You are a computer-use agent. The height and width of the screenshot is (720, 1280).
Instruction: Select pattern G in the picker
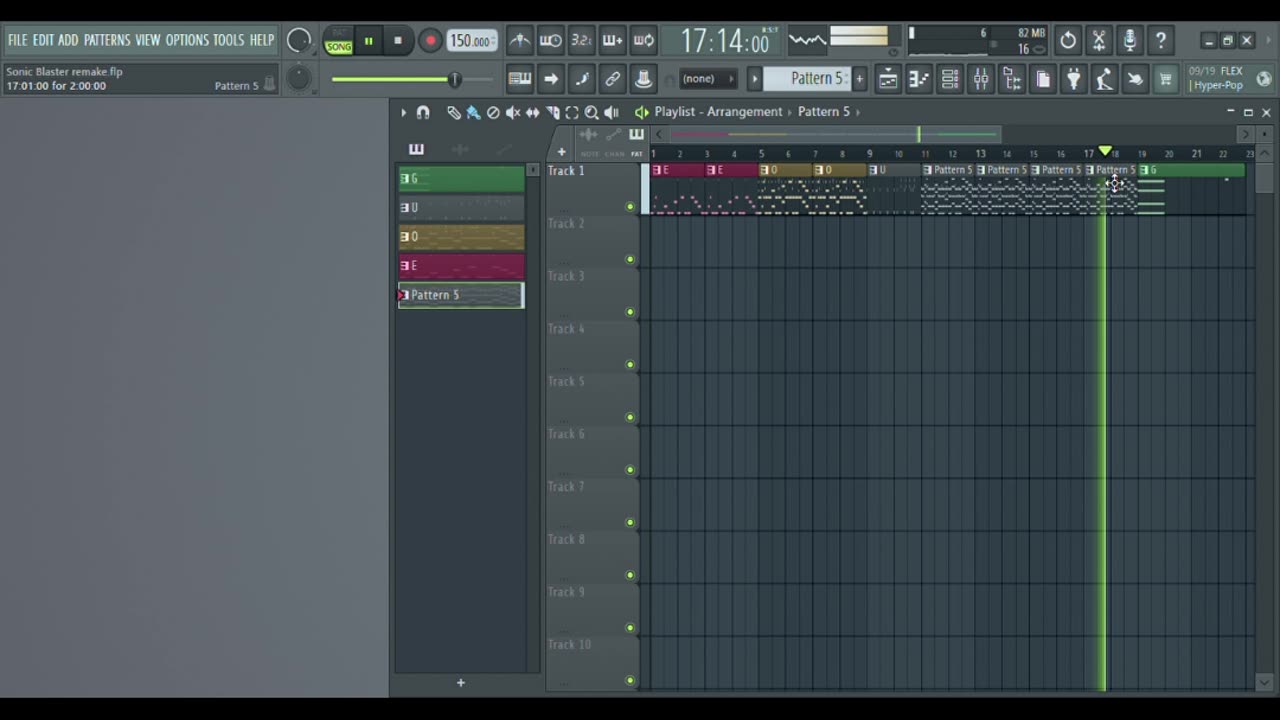click(x=461, y=179)
